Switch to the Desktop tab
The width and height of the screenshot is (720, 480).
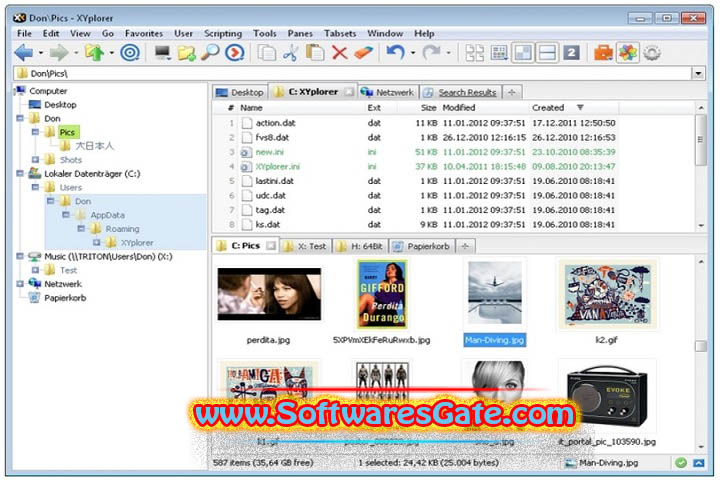point(240,92)
